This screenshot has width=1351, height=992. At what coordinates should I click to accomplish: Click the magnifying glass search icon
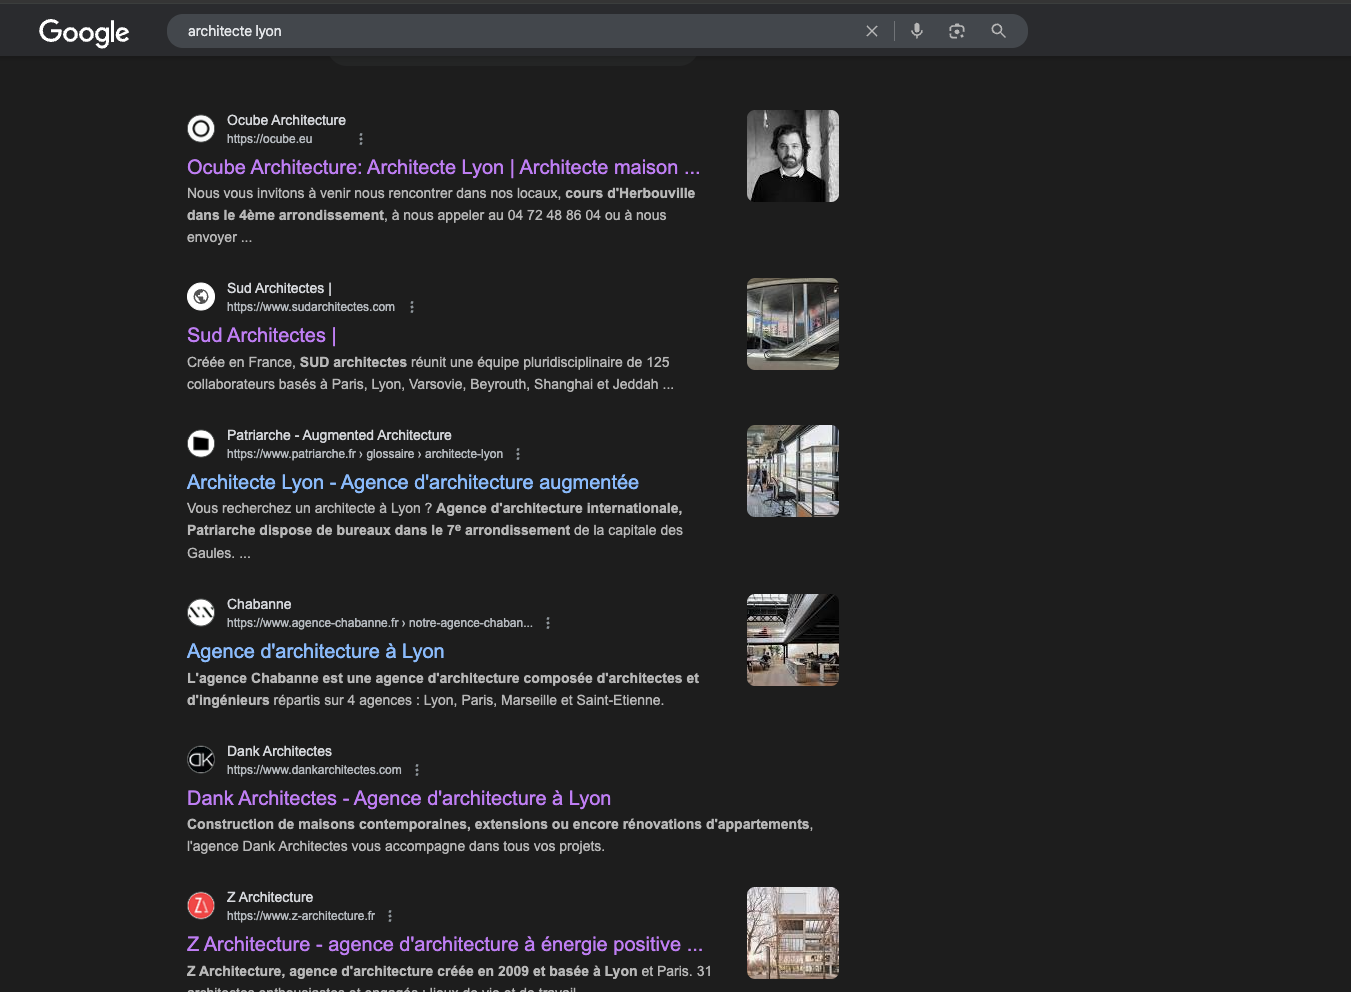[x=998, y=31]
